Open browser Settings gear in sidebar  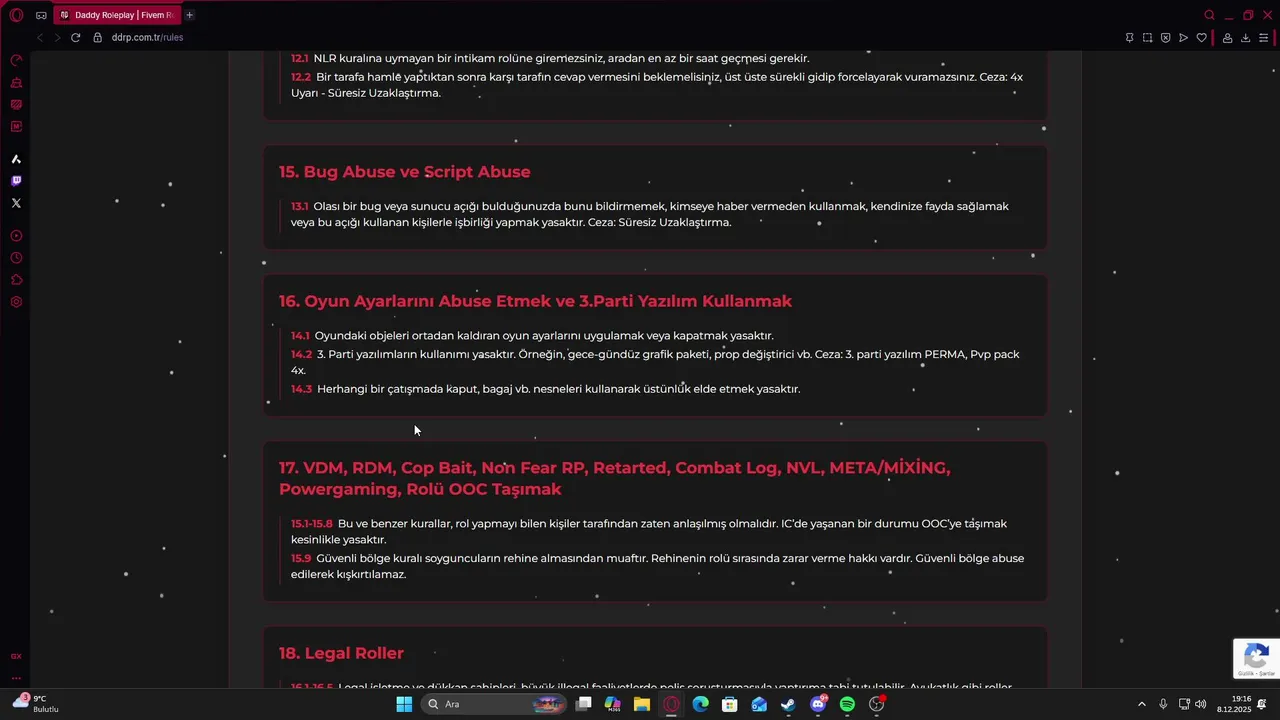click(x=16, y=302)
